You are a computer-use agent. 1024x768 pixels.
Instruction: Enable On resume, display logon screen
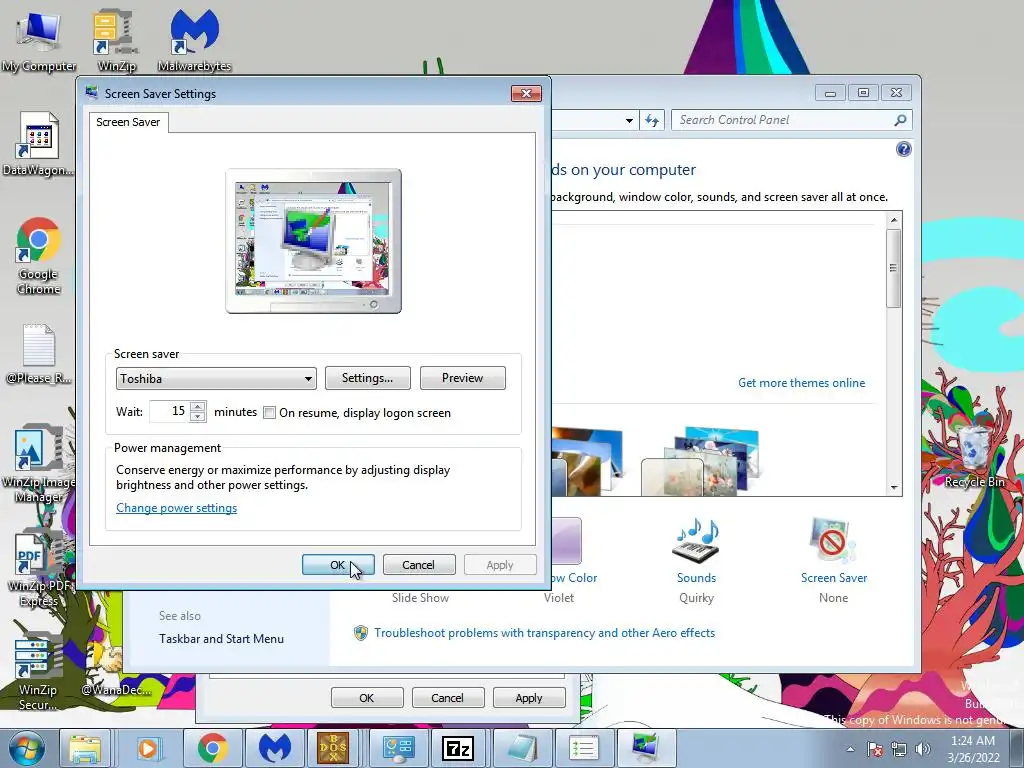point(269,413)
